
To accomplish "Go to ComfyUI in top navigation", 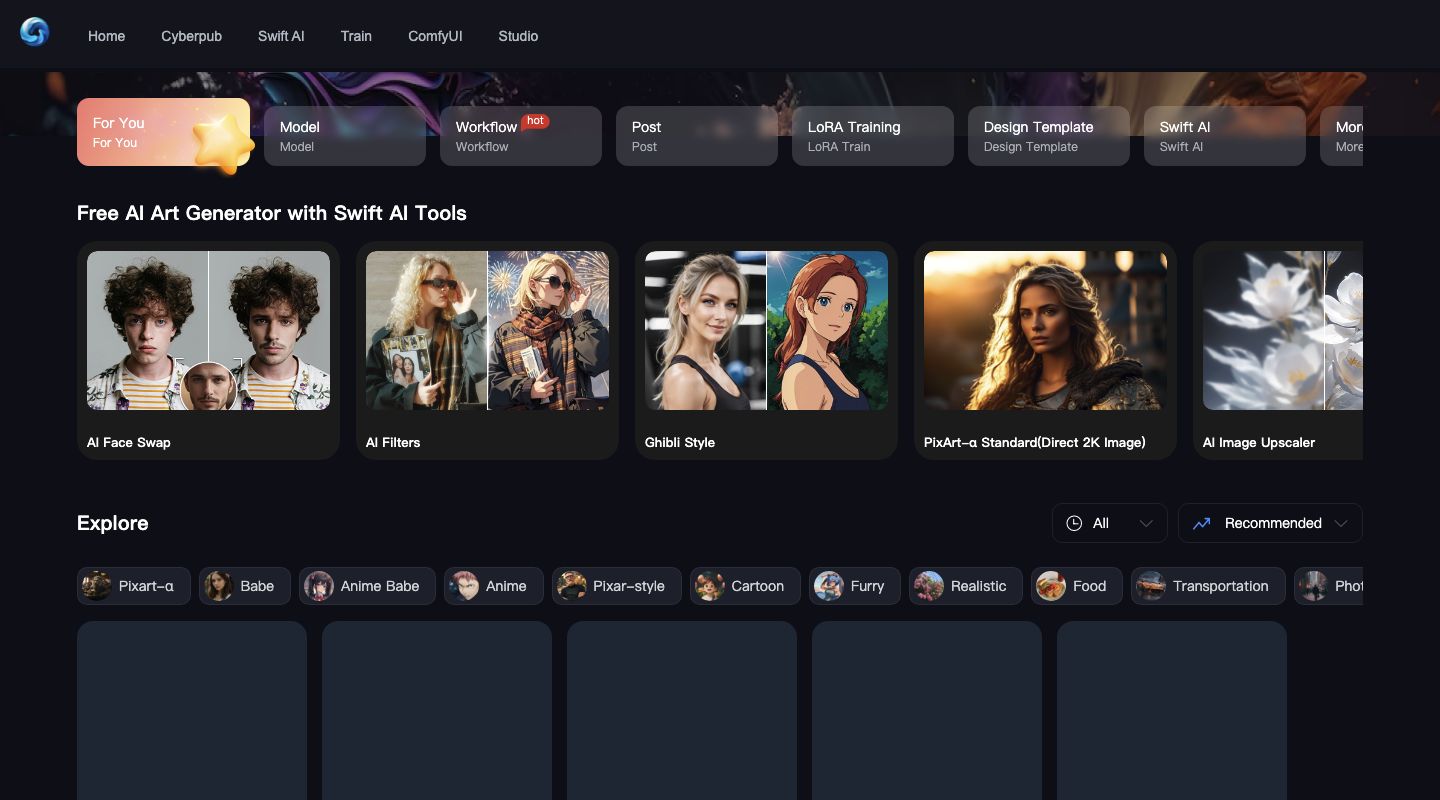I will click(x=435, y=36).
